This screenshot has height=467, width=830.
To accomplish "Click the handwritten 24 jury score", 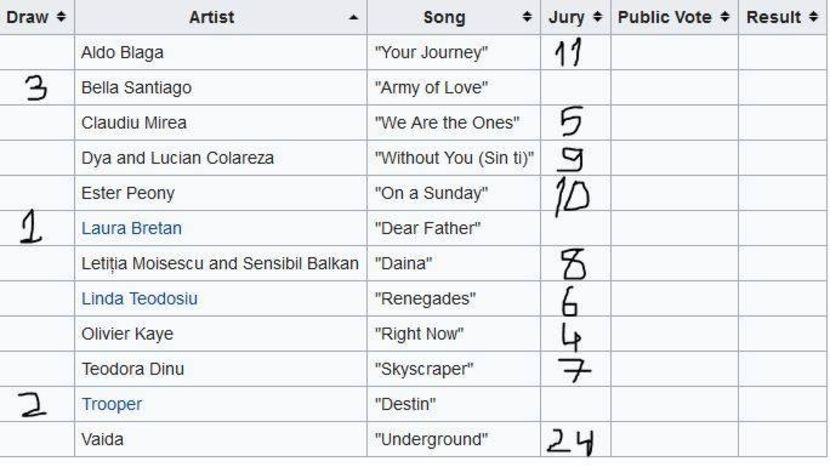I will click(x=572, y=440).
